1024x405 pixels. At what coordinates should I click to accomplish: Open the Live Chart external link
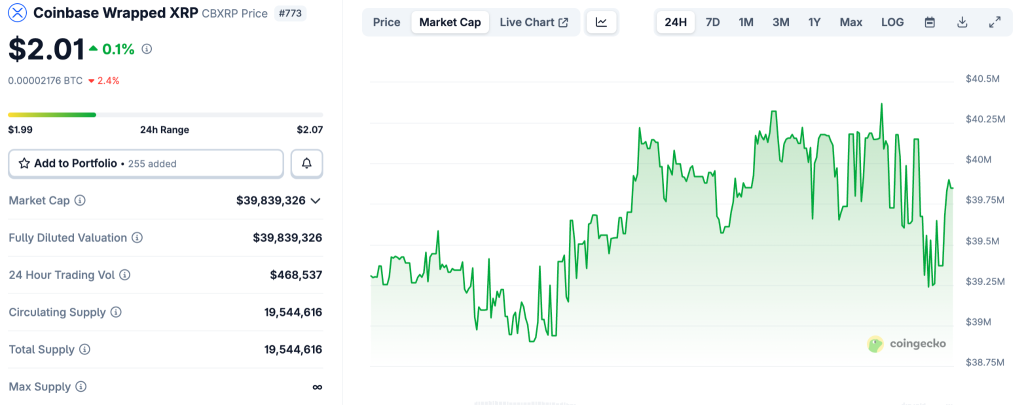pyautogui.click(x=534, y=22)
